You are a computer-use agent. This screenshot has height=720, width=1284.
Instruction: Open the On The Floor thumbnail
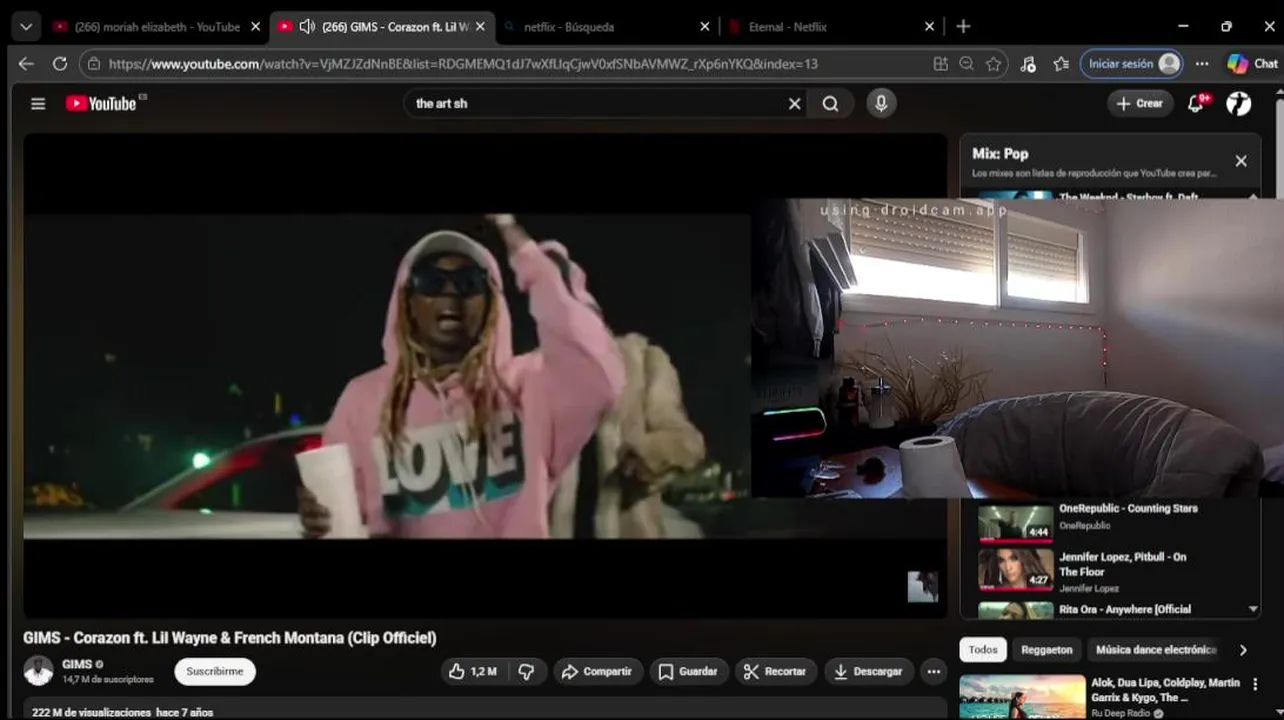click(x=1015, y=569)
